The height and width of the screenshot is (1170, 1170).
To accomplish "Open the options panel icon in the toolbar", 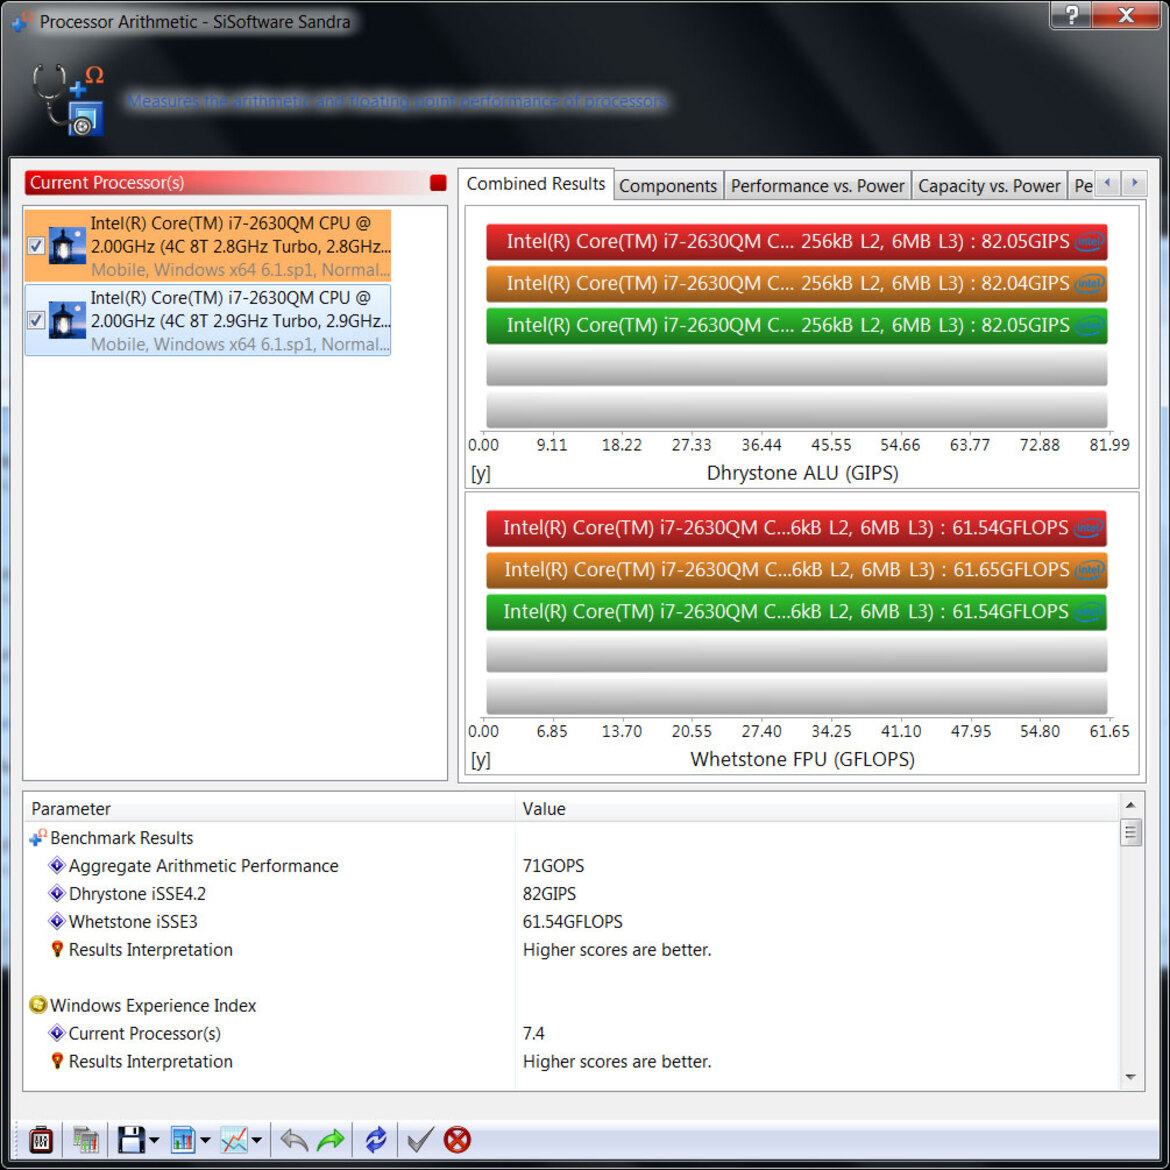I will pyautogui.click(x=40, y=1139).
